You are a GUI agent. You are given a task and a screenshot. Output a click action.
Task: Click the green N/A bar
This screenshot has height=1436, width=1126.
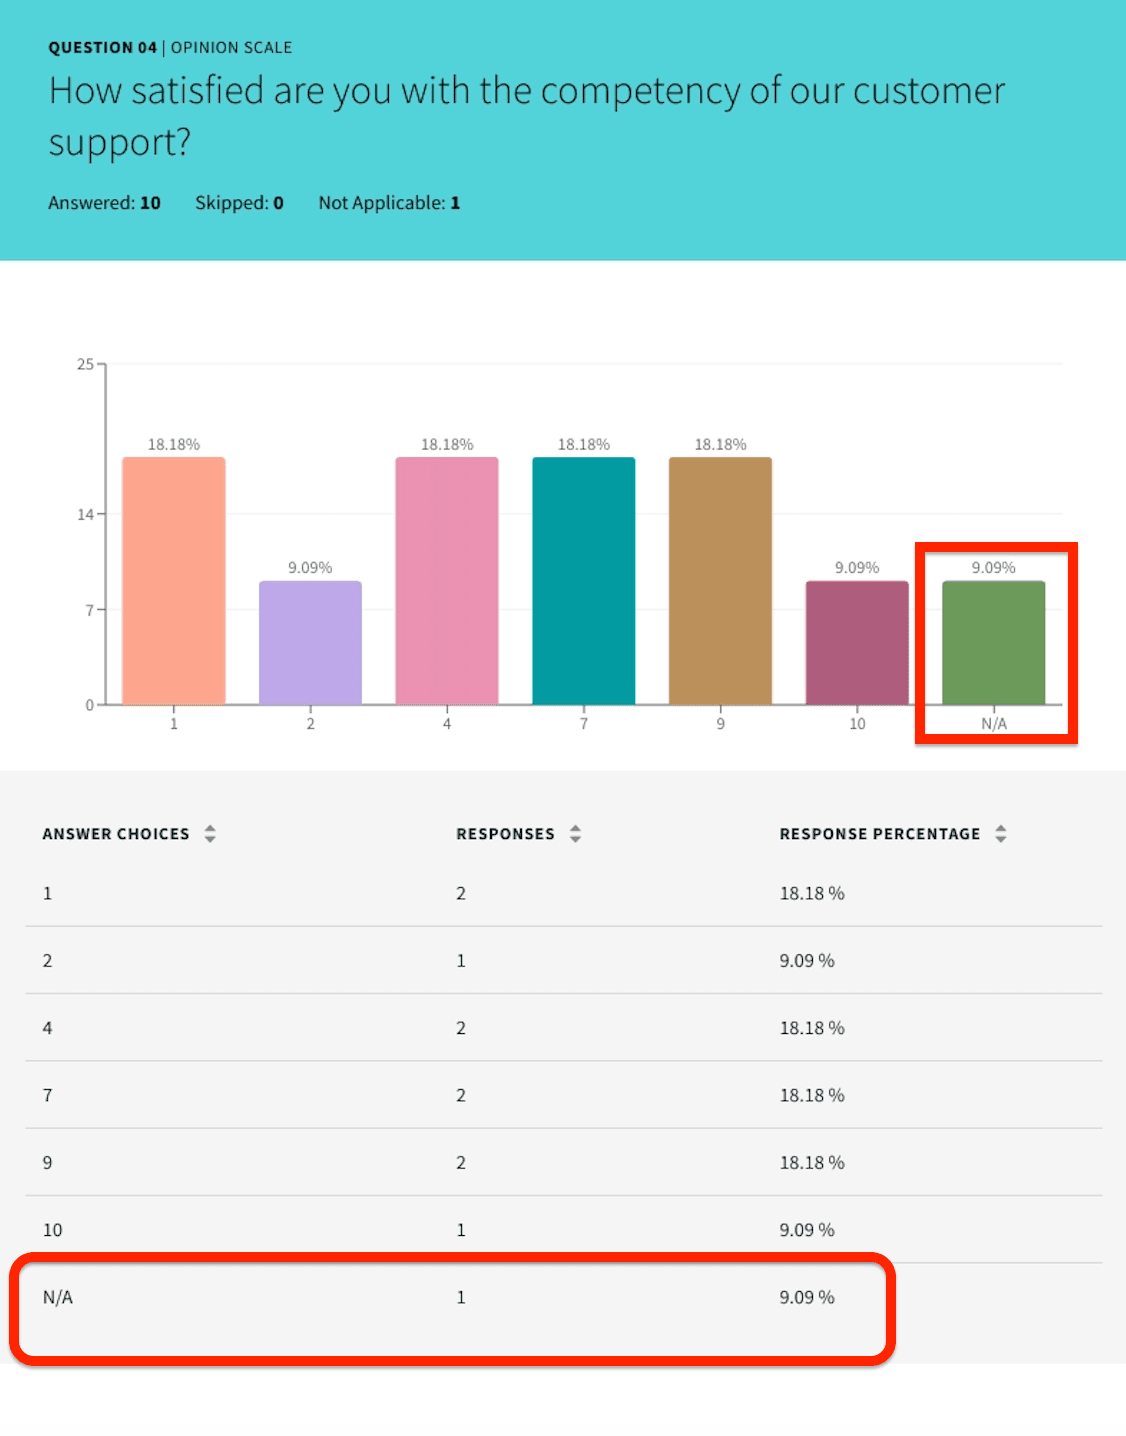tap(994, 642)
